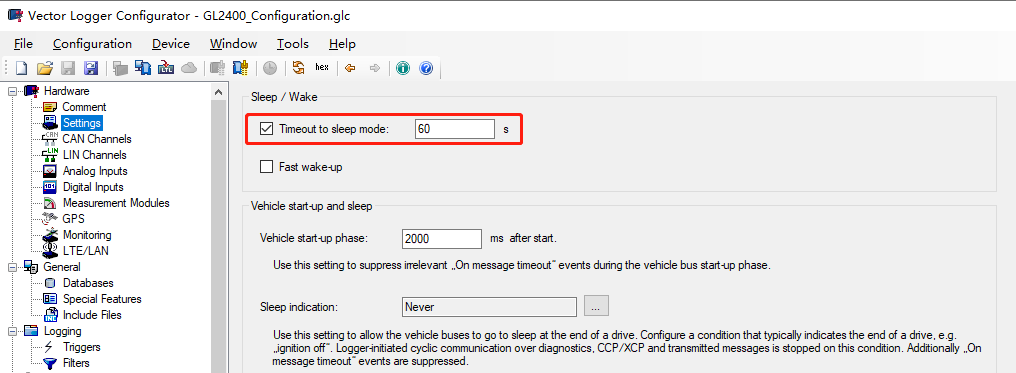Toggle the hex display button

[x=322, y=67]
